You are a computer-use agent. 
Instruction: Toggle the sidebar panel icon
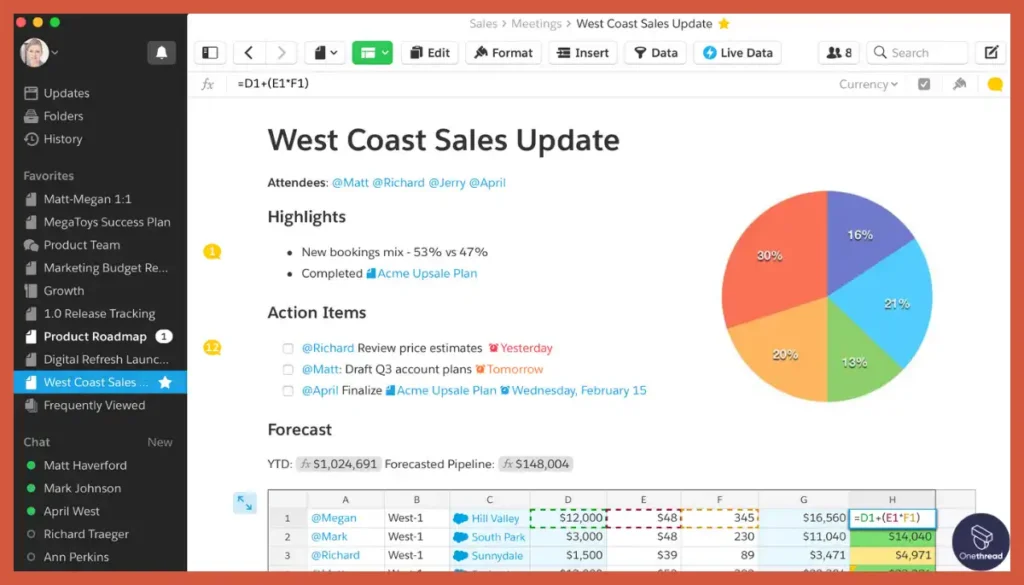pyautogui.click(x=210, y=53)
